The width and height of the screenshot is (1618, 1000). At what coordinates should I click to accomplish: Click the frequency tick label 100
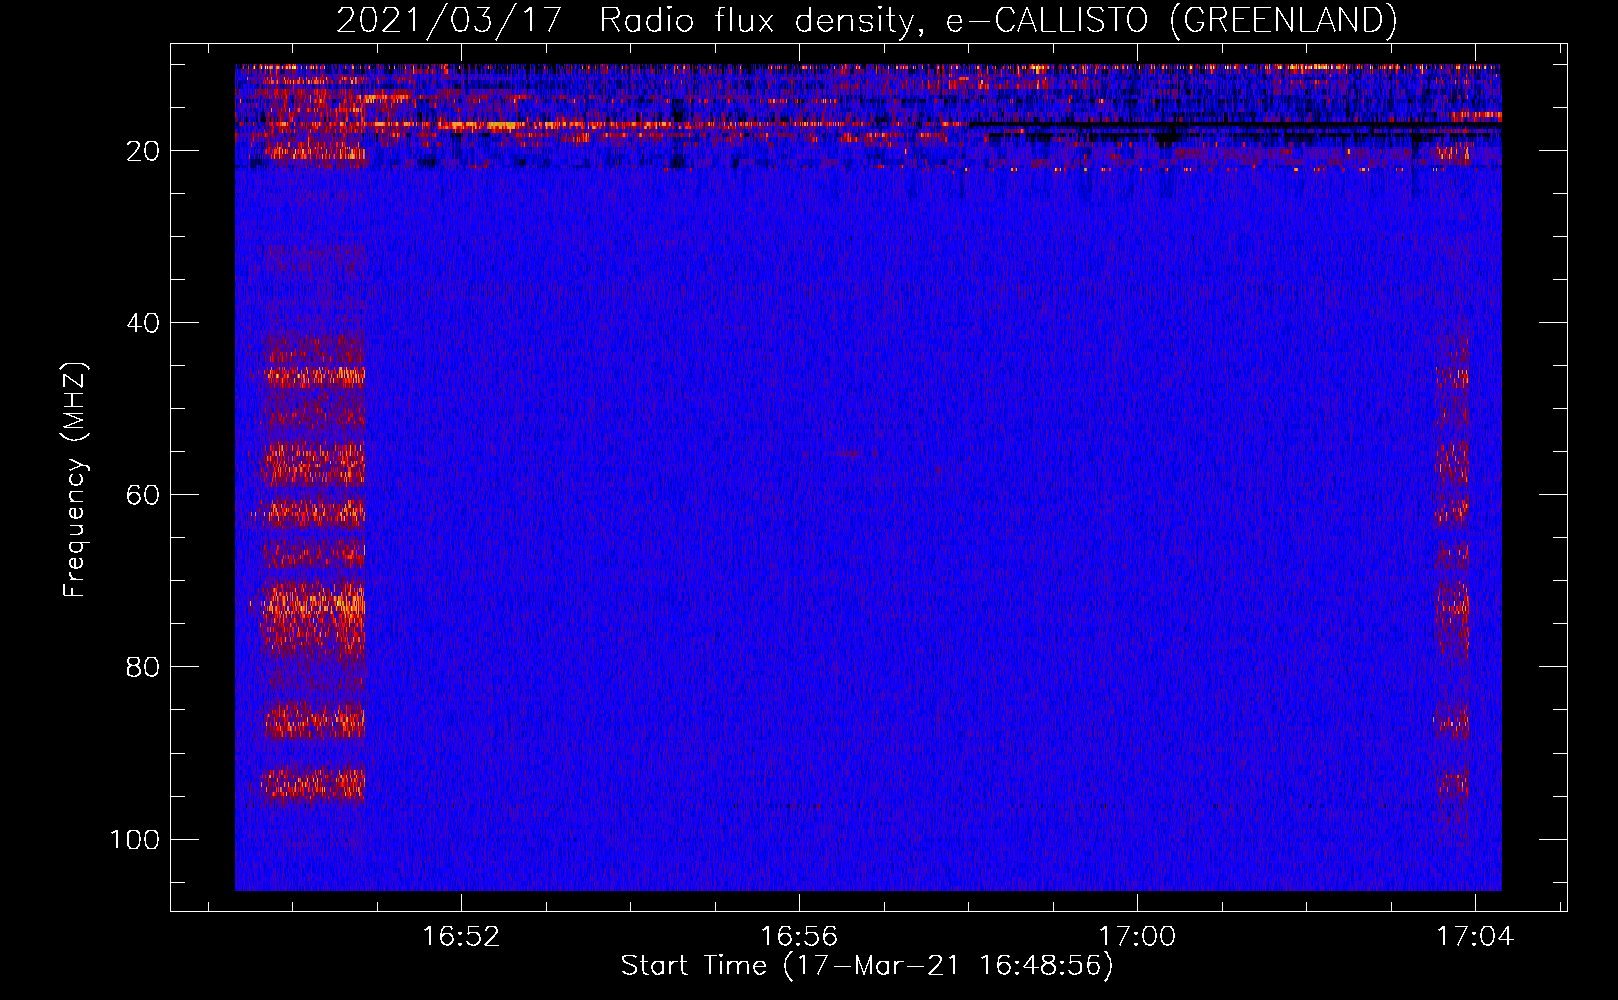(135, 839)
